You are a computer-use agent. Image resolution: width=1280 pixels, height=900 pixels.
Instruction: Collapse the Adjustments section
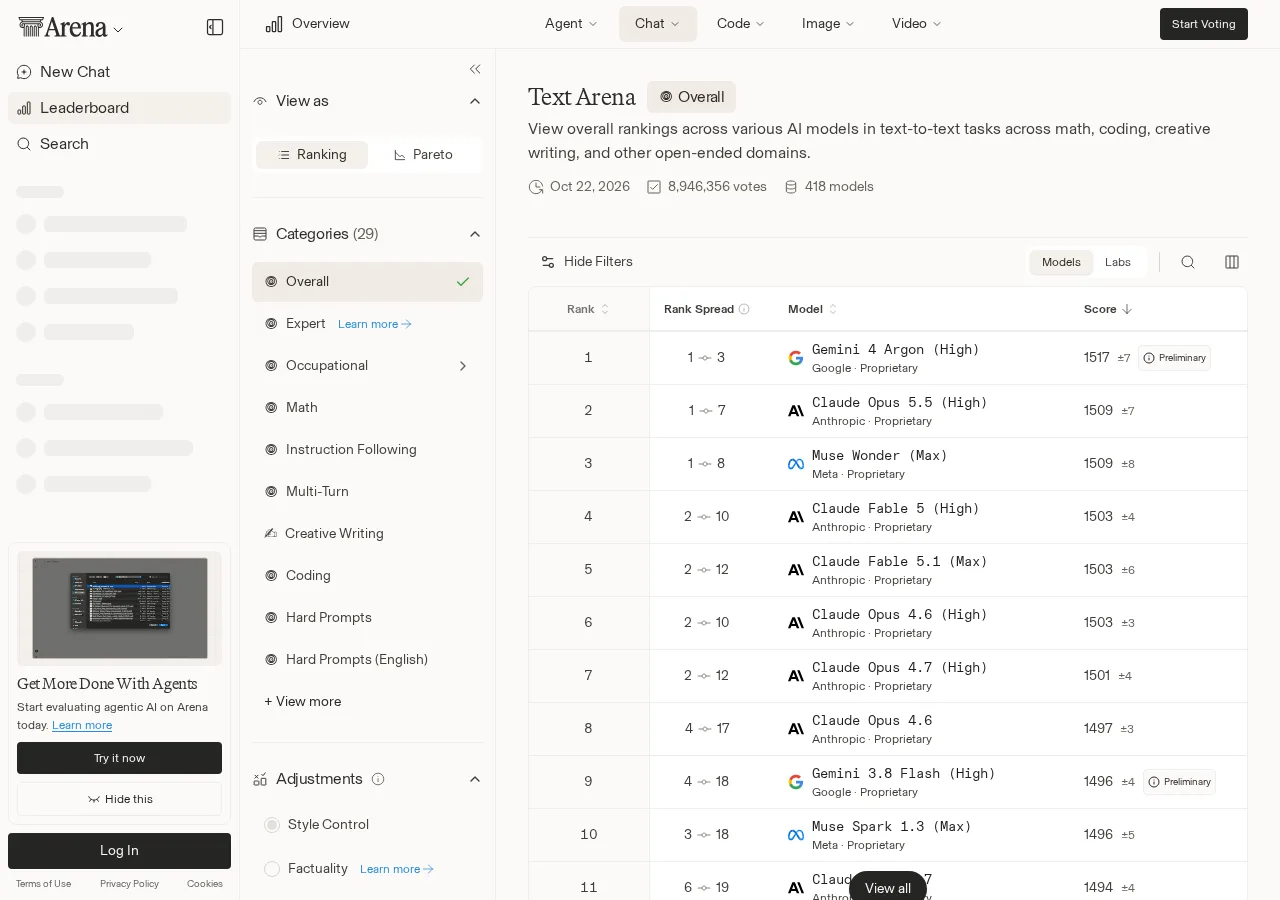475,779
